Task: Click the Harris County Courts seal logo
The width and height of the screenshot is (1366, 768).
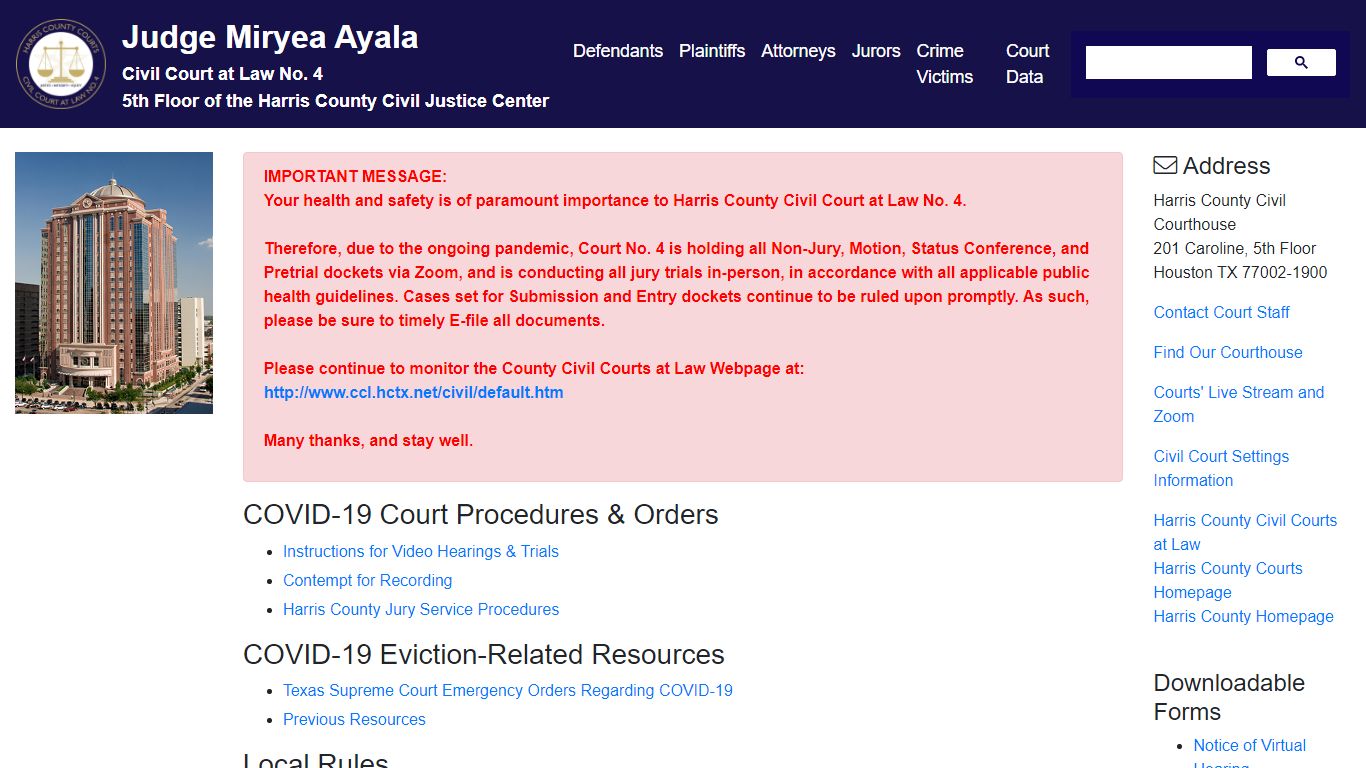Action: (x=61, y=64)
